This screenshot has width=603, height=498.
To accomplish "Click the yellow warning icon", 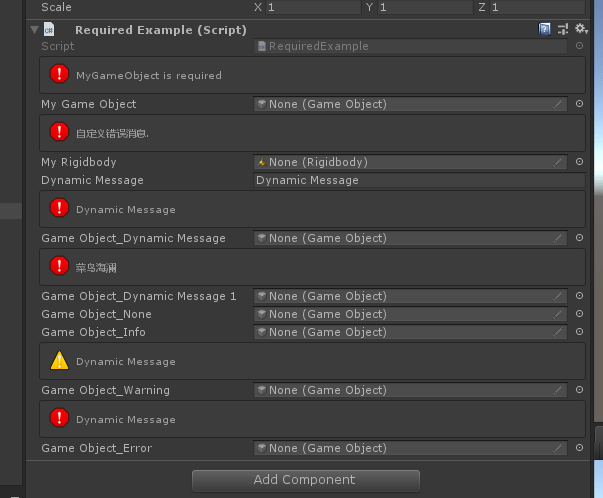I will [60, 361].
